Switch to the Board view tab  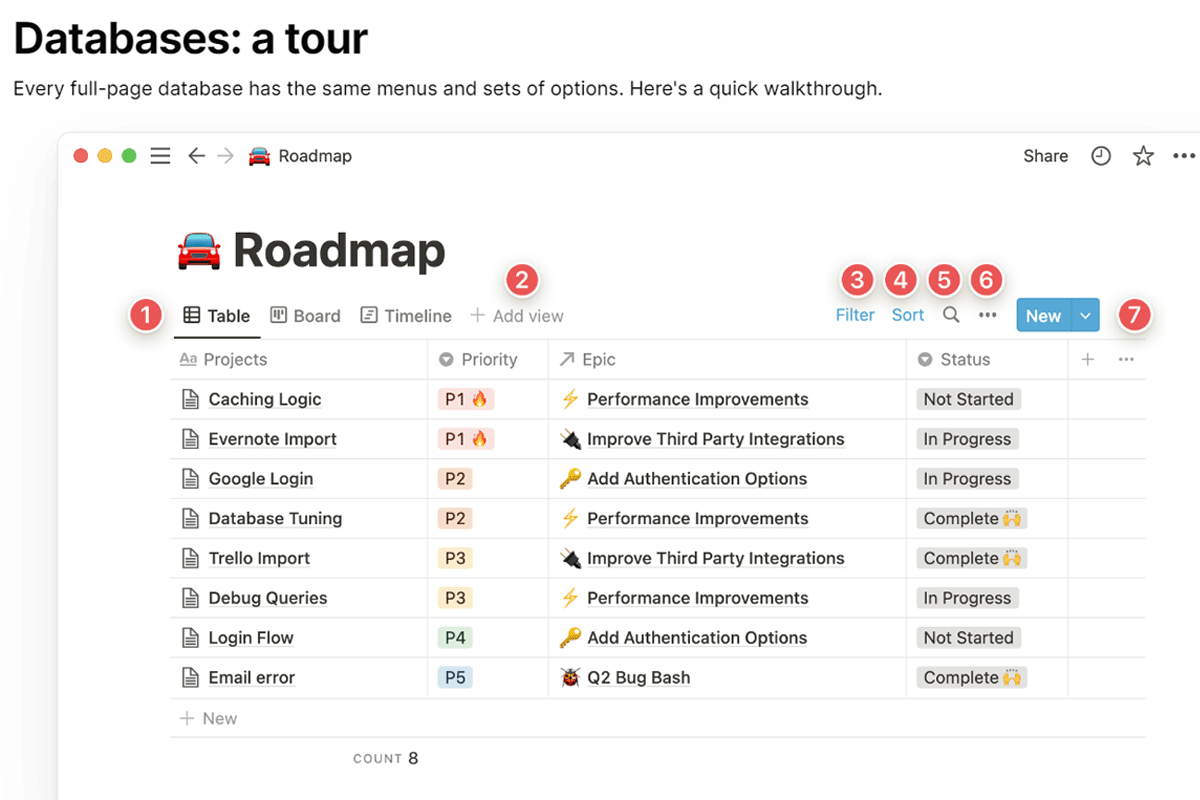point(306,316)
